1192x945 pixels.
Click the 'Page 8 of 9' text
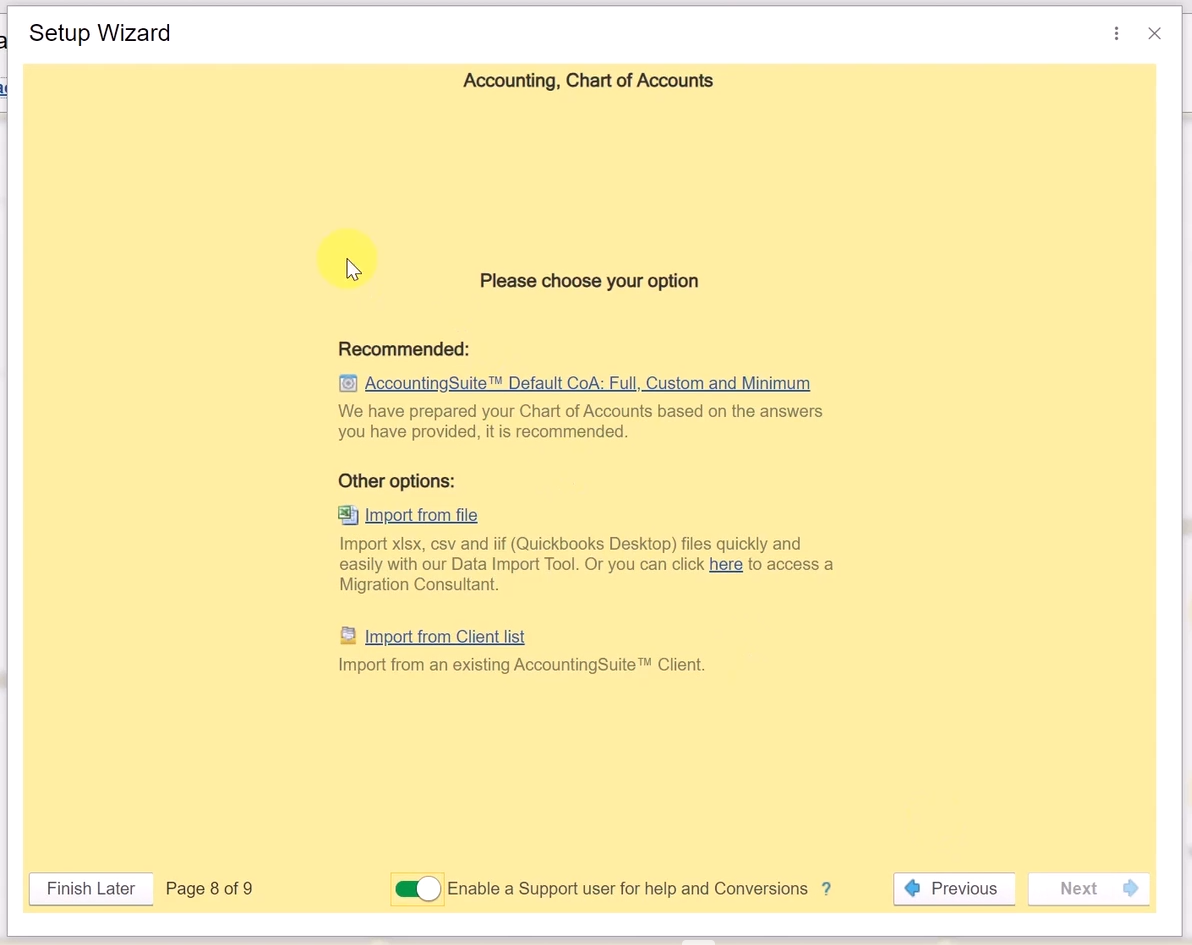tap(209, 889)
